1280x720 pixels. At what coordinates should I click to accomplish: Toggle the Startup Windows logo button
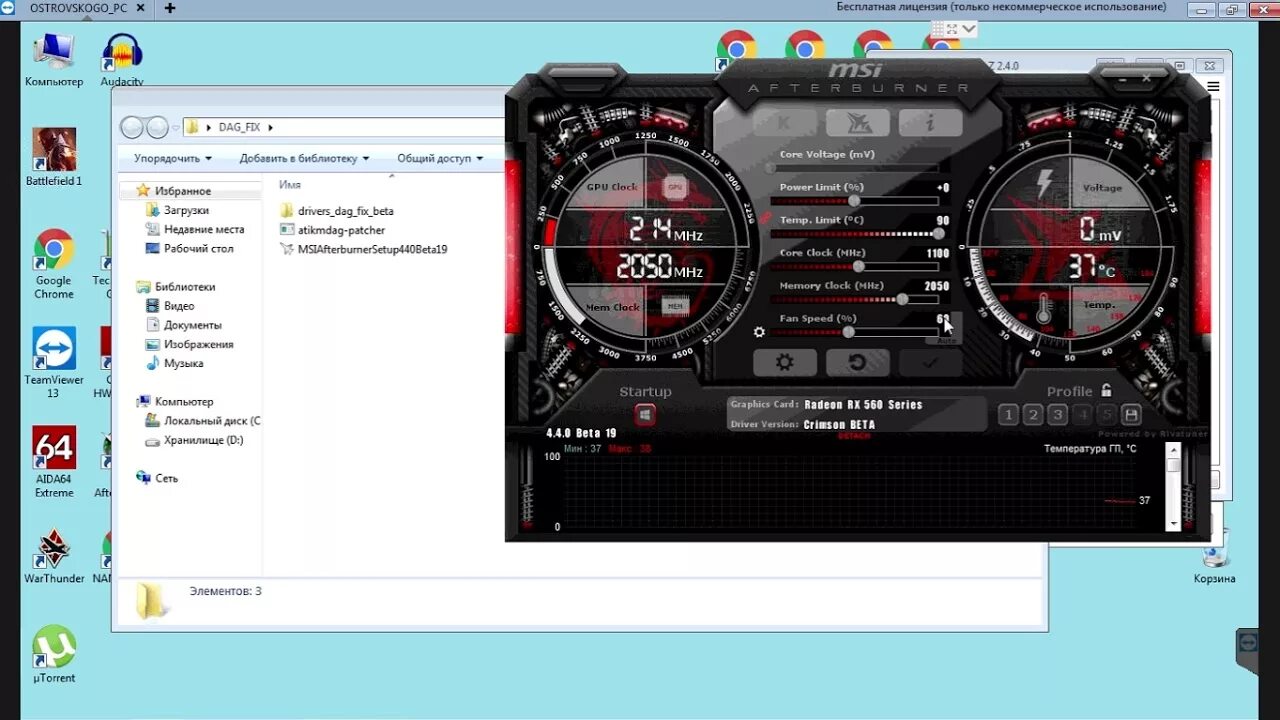tap(645, 414)
